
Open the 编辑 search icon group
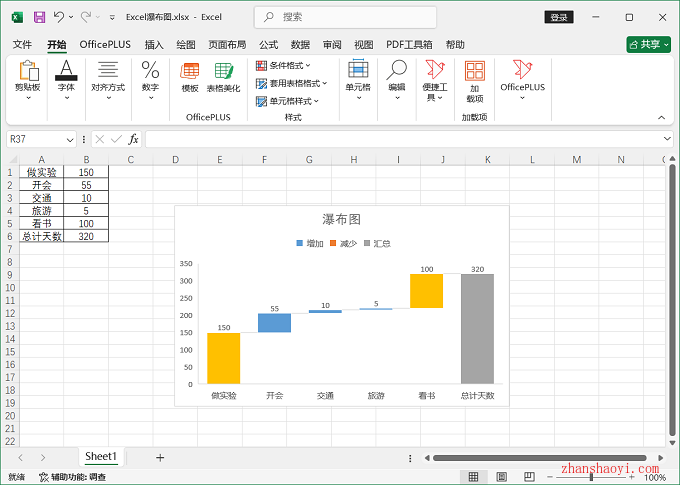pos(397,77)
